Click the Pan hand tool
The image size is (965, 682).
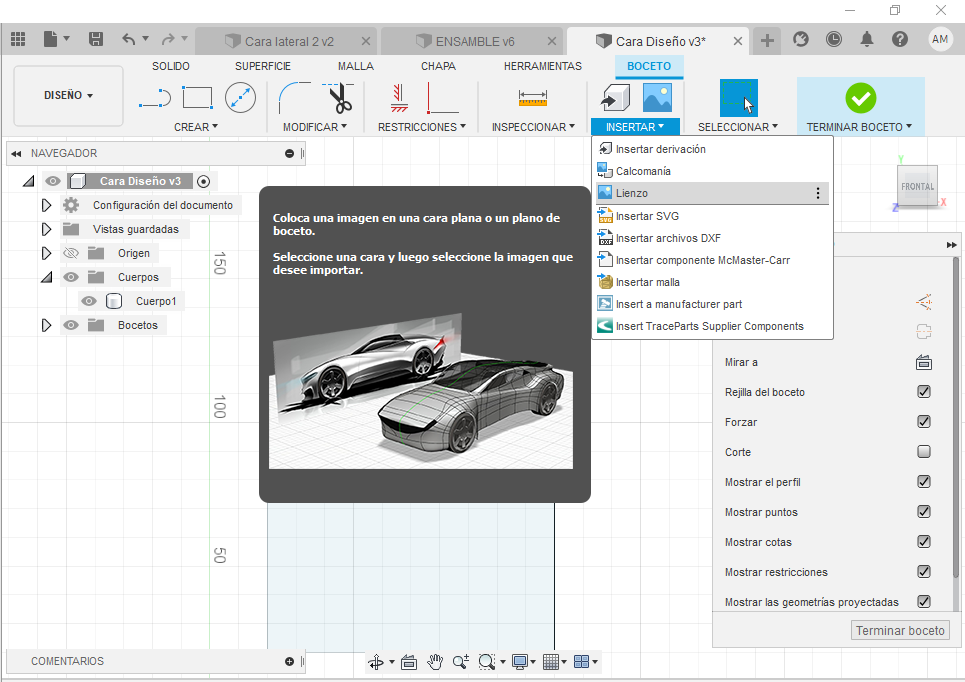tap(435, 661)
